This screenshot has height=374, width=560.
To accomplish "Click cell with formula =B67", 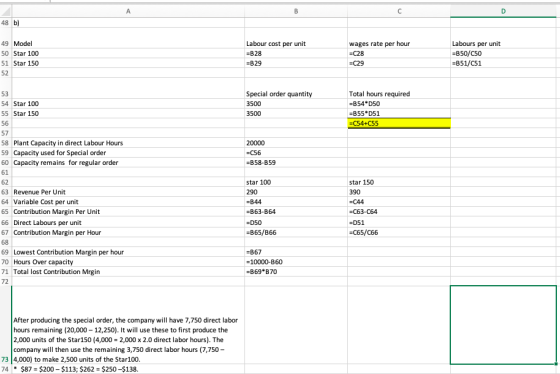I will (x=296, y=252).
